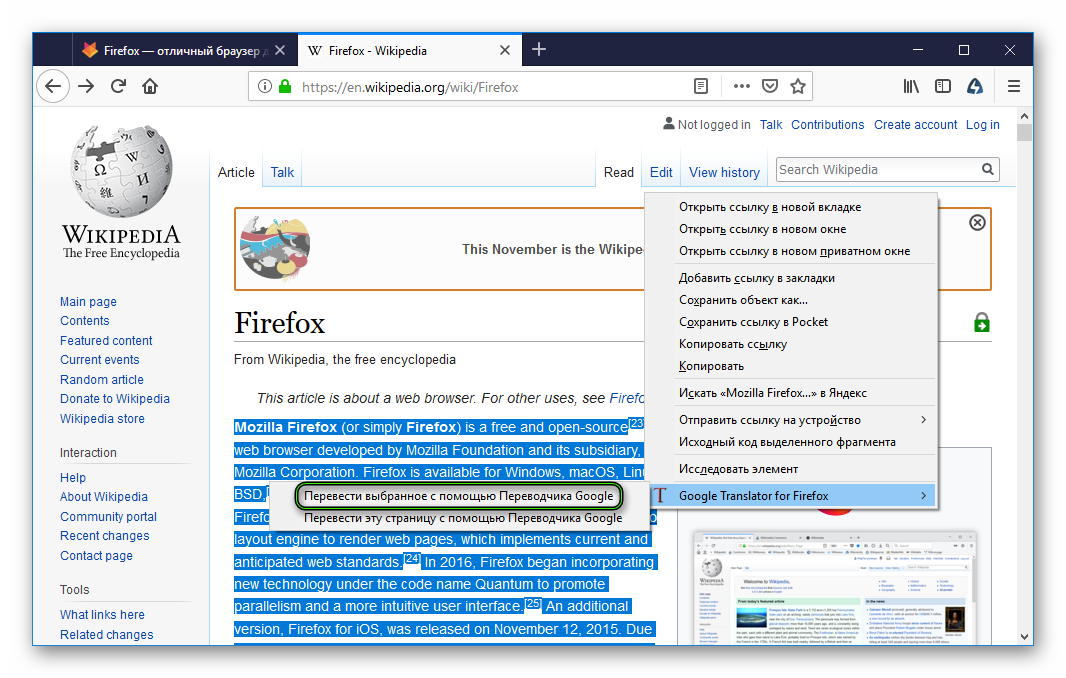Image resolution: width=1066 pixels, height=678 pixels.
Task: Dismiss the banner with its close icon
Action: (977, 222)
